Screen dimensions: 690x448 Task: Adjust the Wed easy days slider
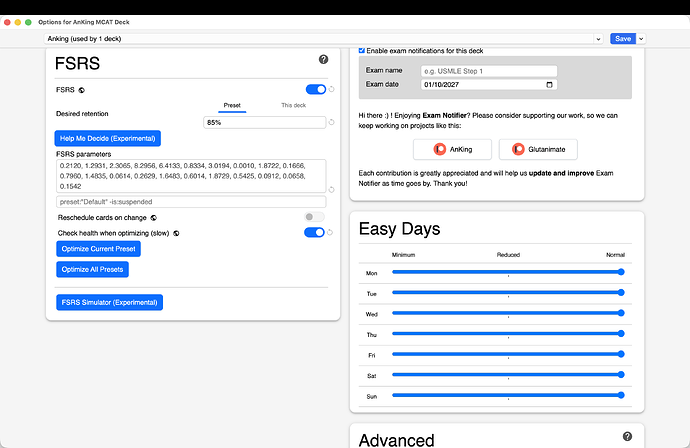click(x=508, y=313)
